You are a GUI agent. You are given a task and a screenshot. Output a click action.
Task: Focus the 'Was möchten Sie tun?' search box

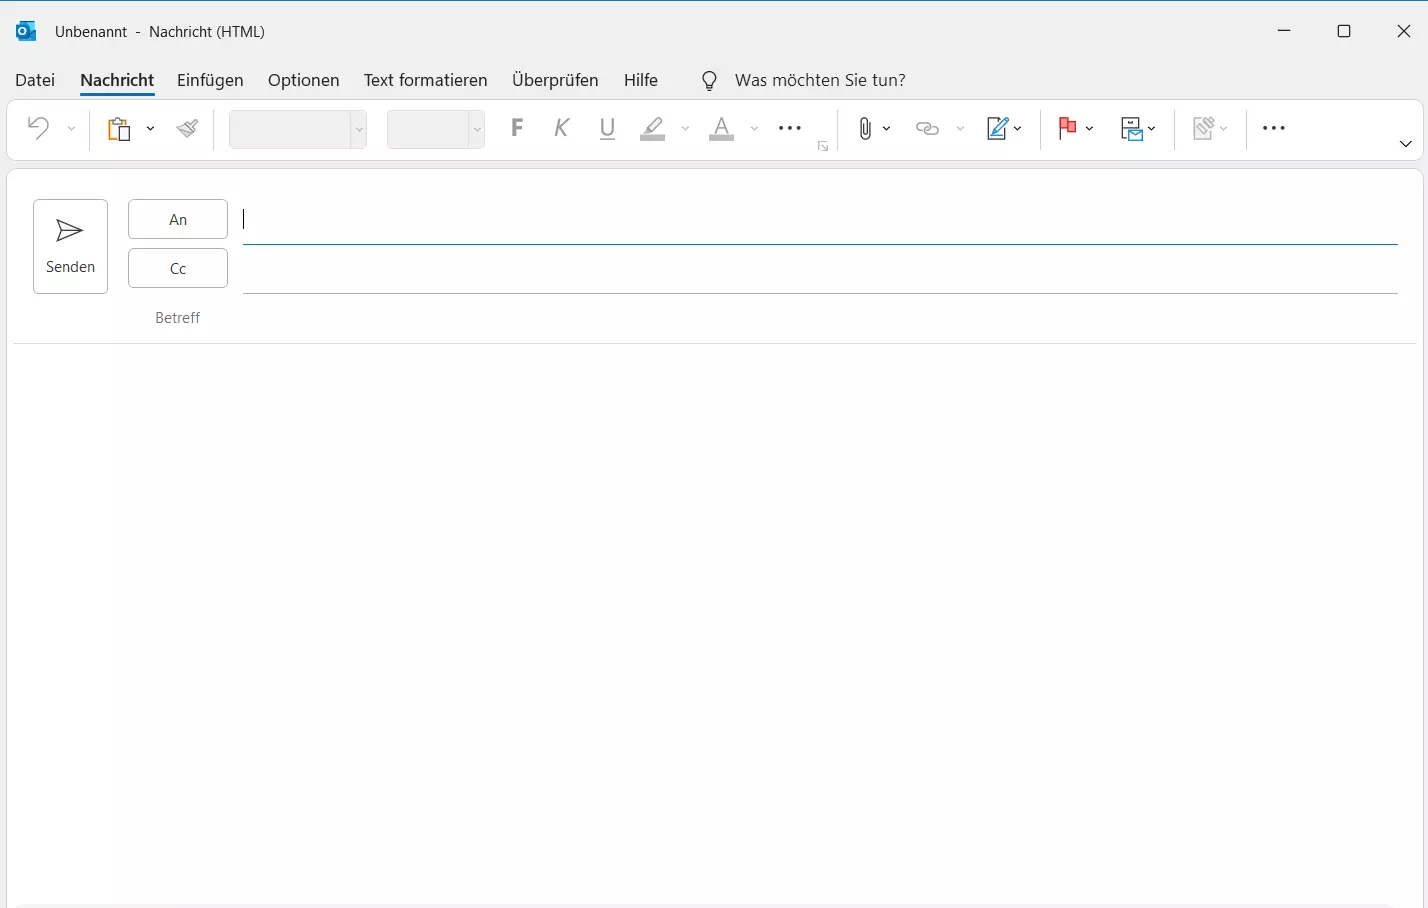(x=820, y=80)
